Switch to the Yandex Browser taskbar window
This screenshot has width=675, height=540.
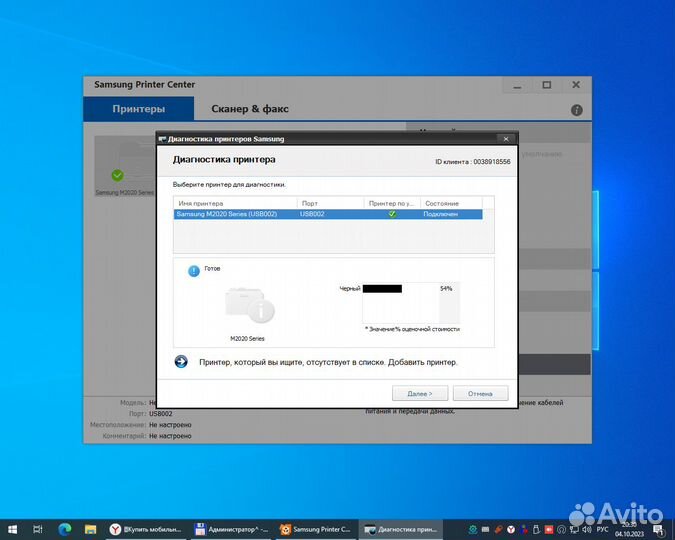[146, 529]
